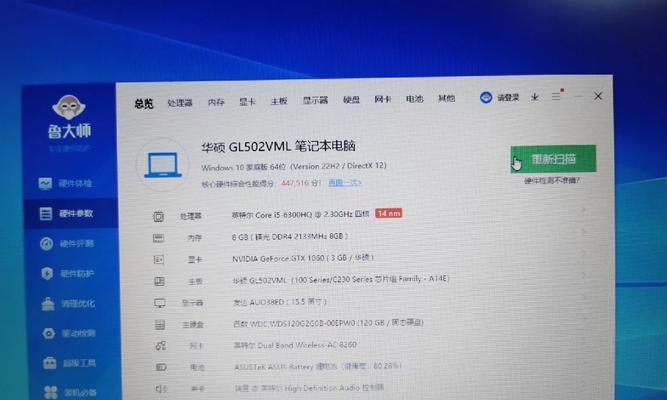667x400 pixels.
Task: Click the 鲁大师 mascot logo
Action: [68, 107]
